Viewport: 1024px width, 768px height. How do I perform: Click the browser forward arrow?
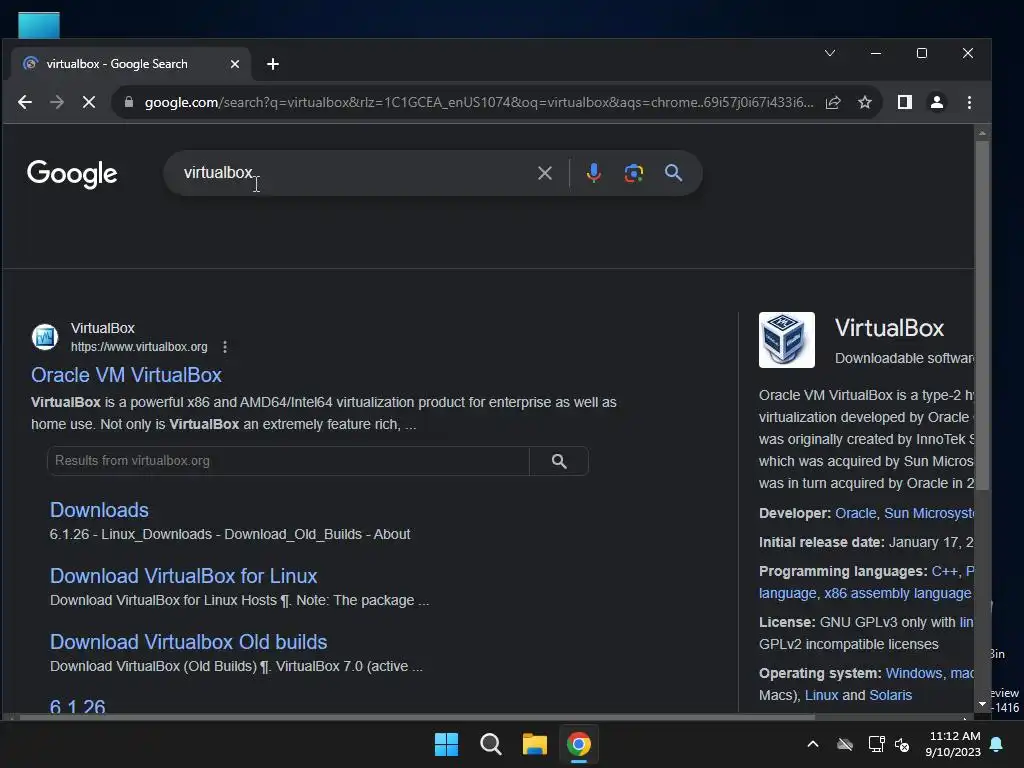click(x=57, y=103)
